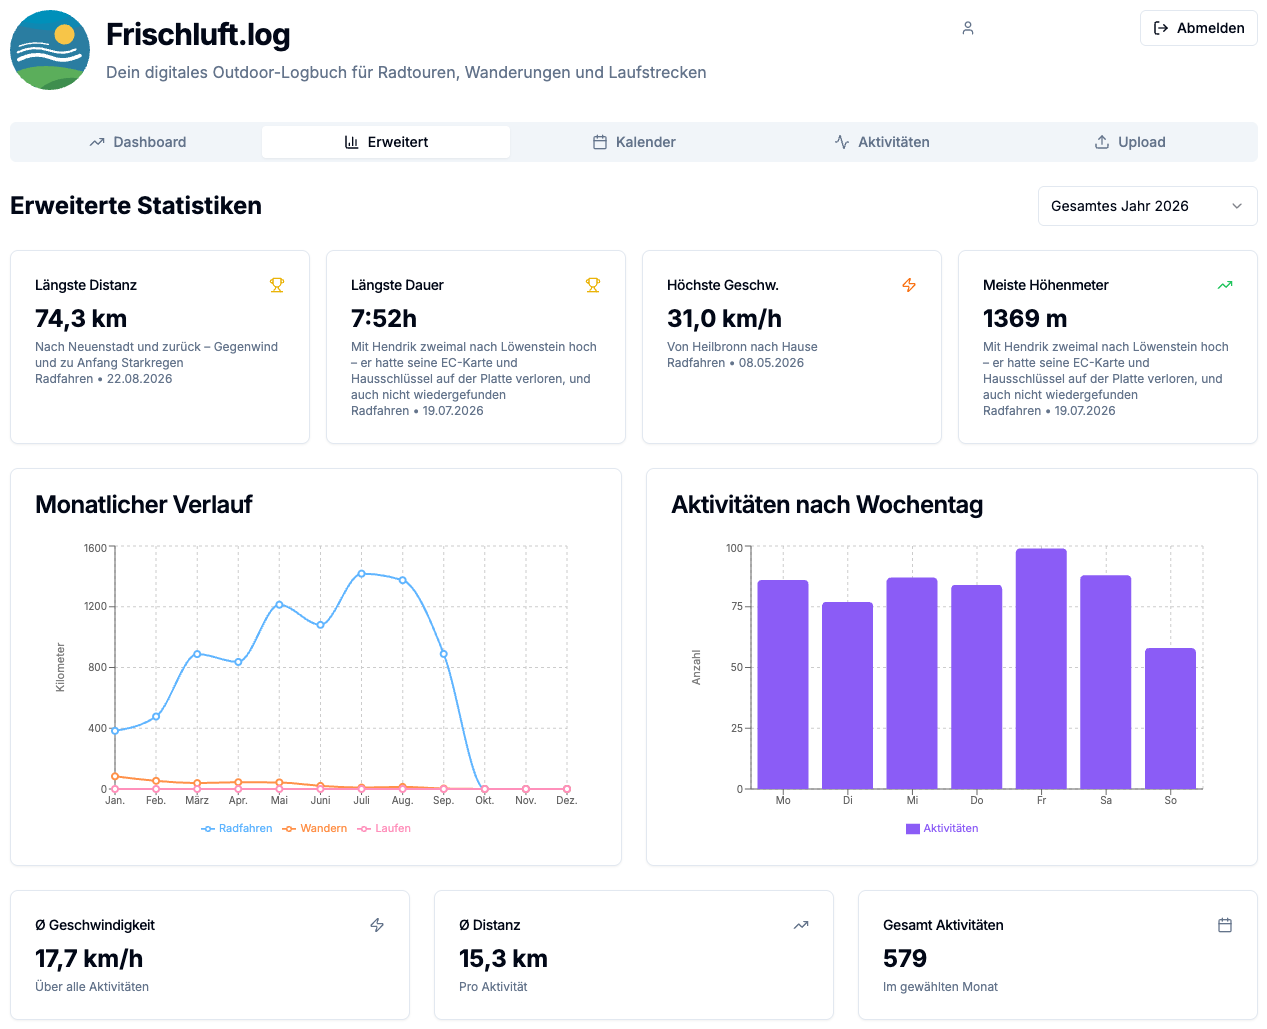Click the Radfahren data point for März
Viewport: 1267px width, 1029px height.
197,654
